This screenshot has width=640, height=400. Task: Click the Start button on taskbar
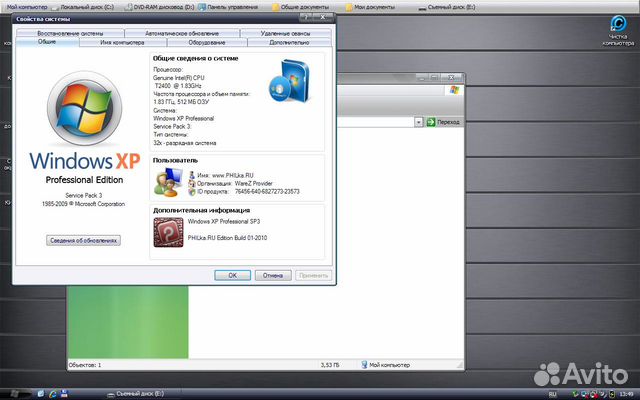point(16,394)
